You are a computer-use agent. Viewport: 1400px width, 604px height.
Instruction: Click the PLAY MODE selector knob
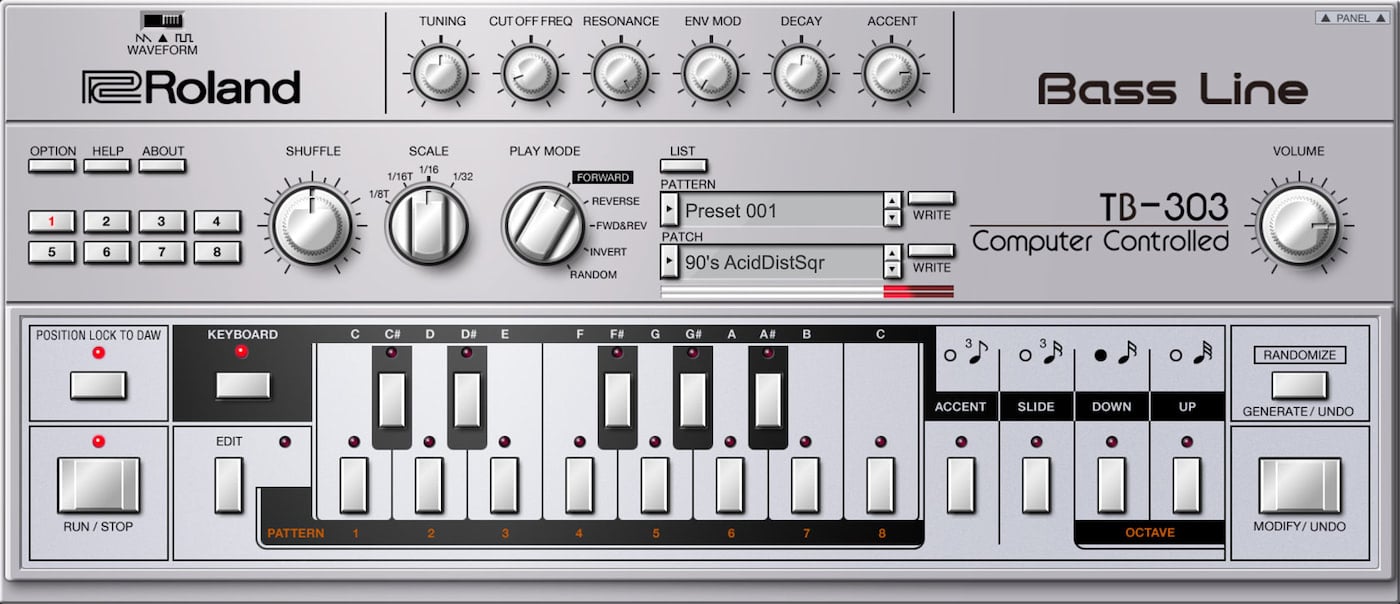(544, 224)
